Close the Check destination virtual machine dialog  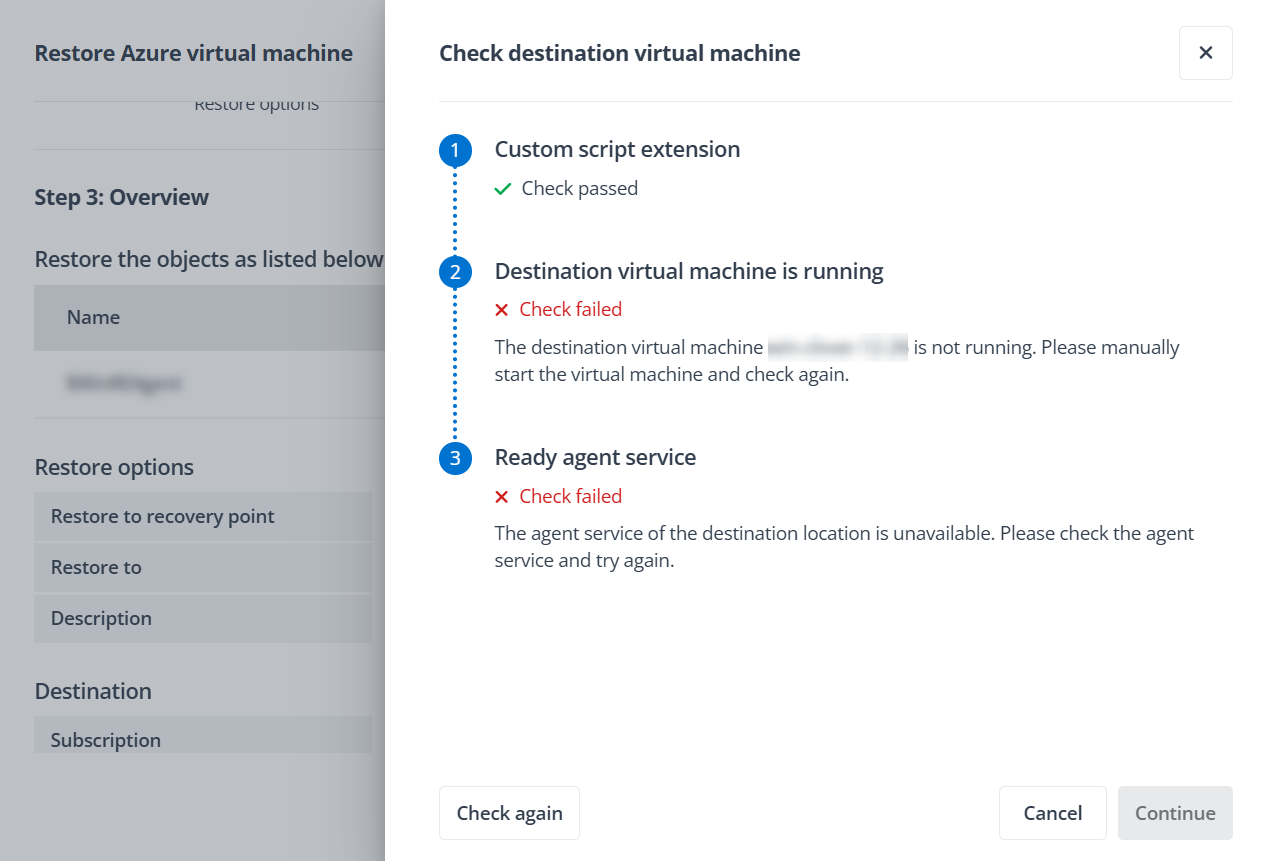click(1205, 53)
